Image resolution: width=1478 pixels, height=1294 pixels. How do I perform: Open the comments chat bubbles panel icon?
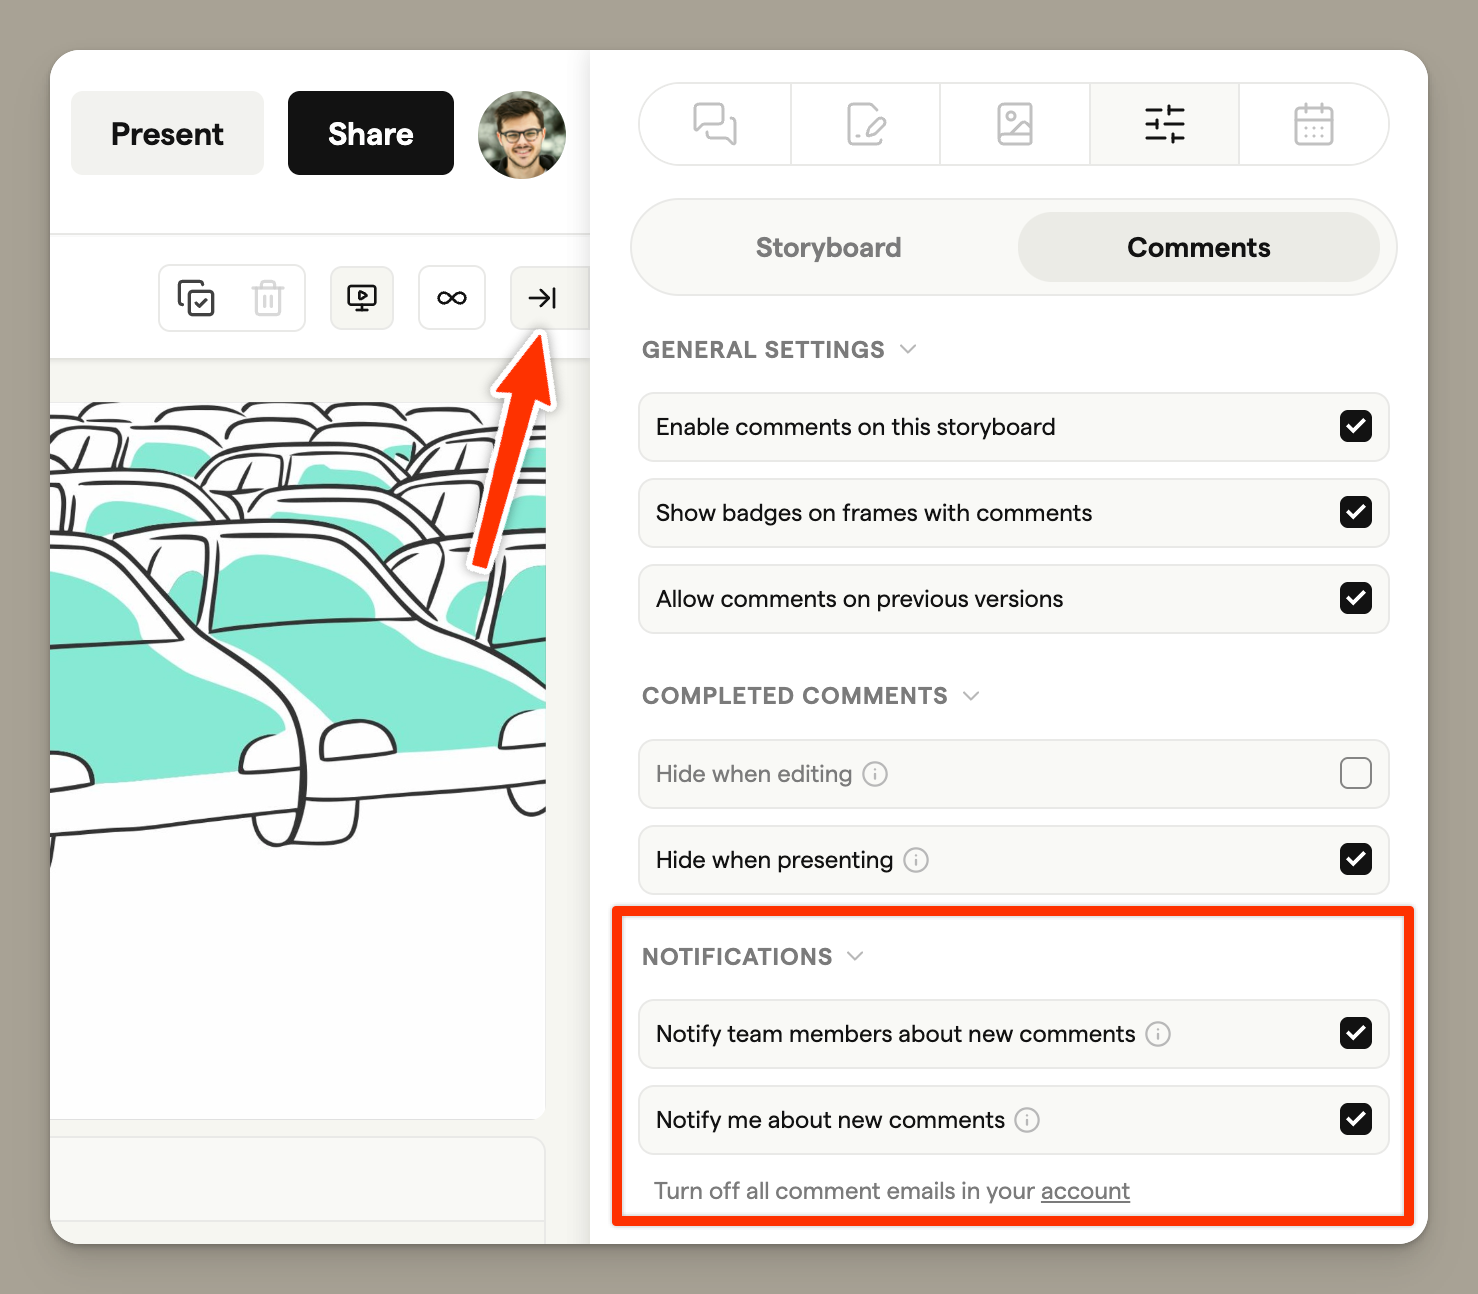pos(715,124)
